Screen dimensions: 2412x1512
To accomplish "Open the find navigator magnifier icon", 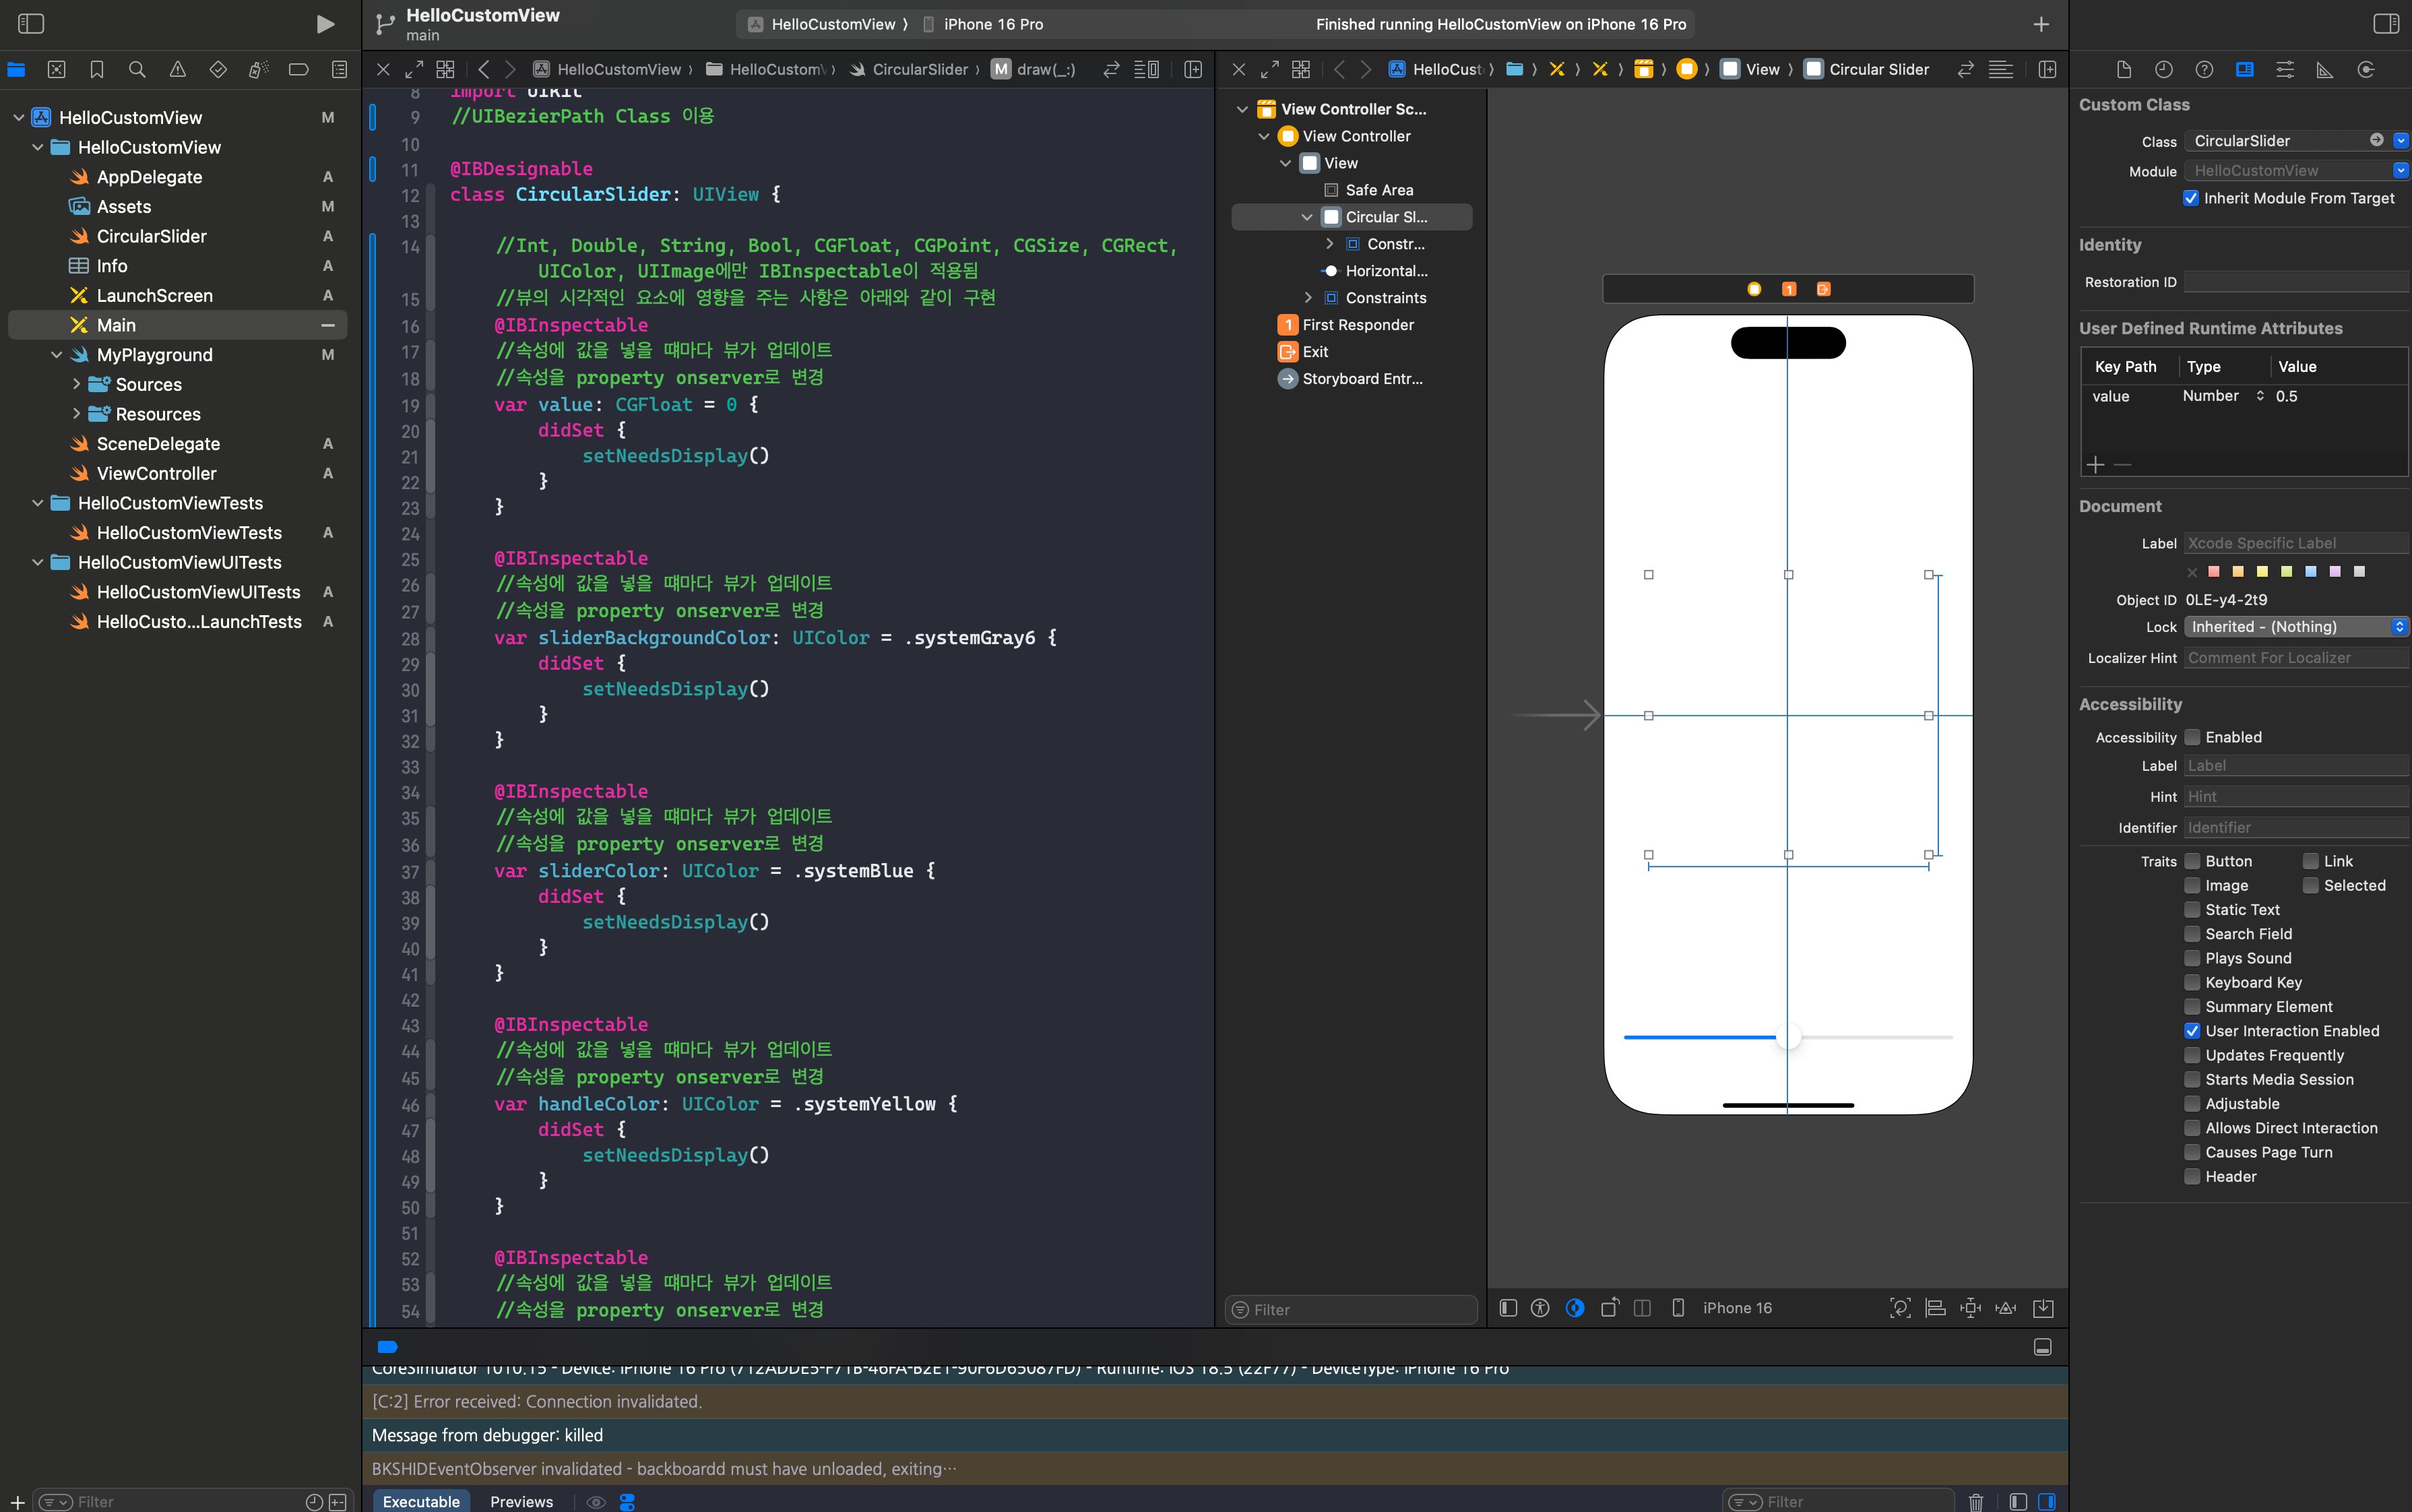I will pos(137,70).
